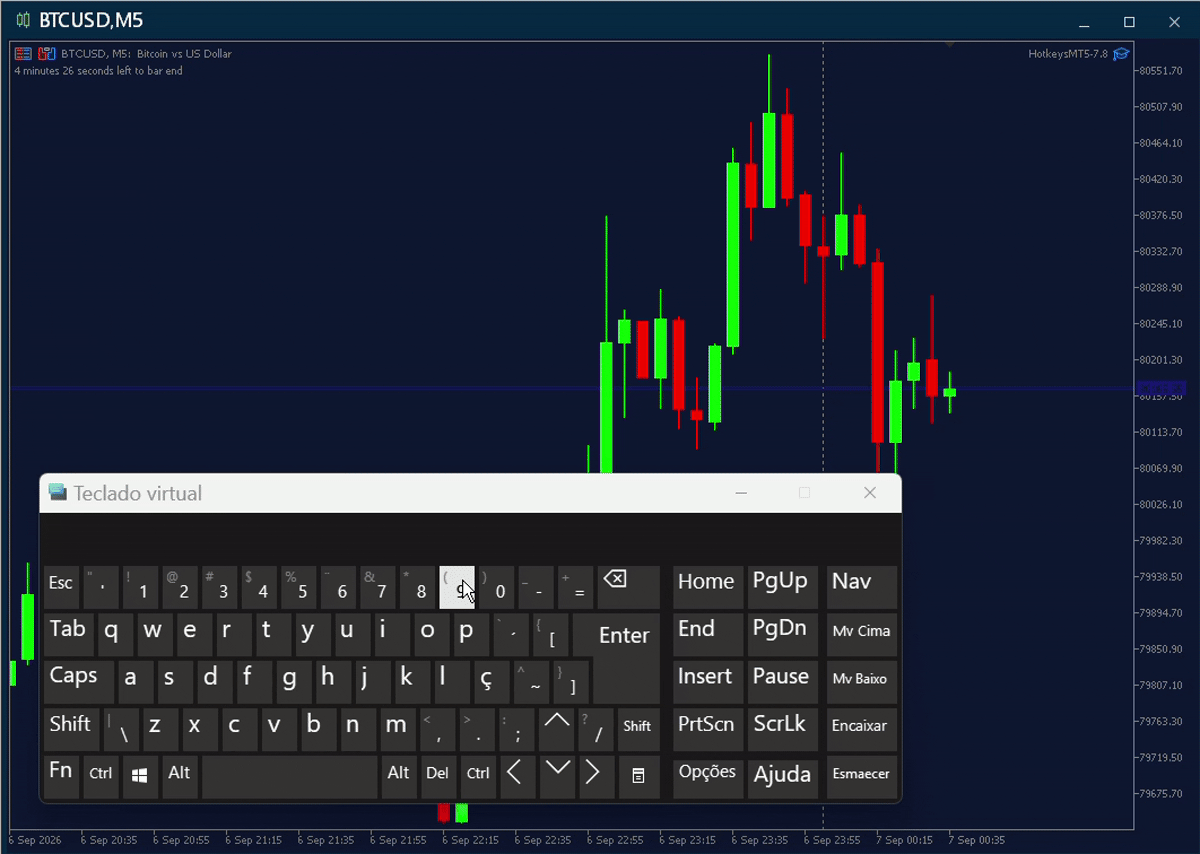Toggle the left Alt key beside the Windows key
The image size is (1200, 854).
(180, 776)
